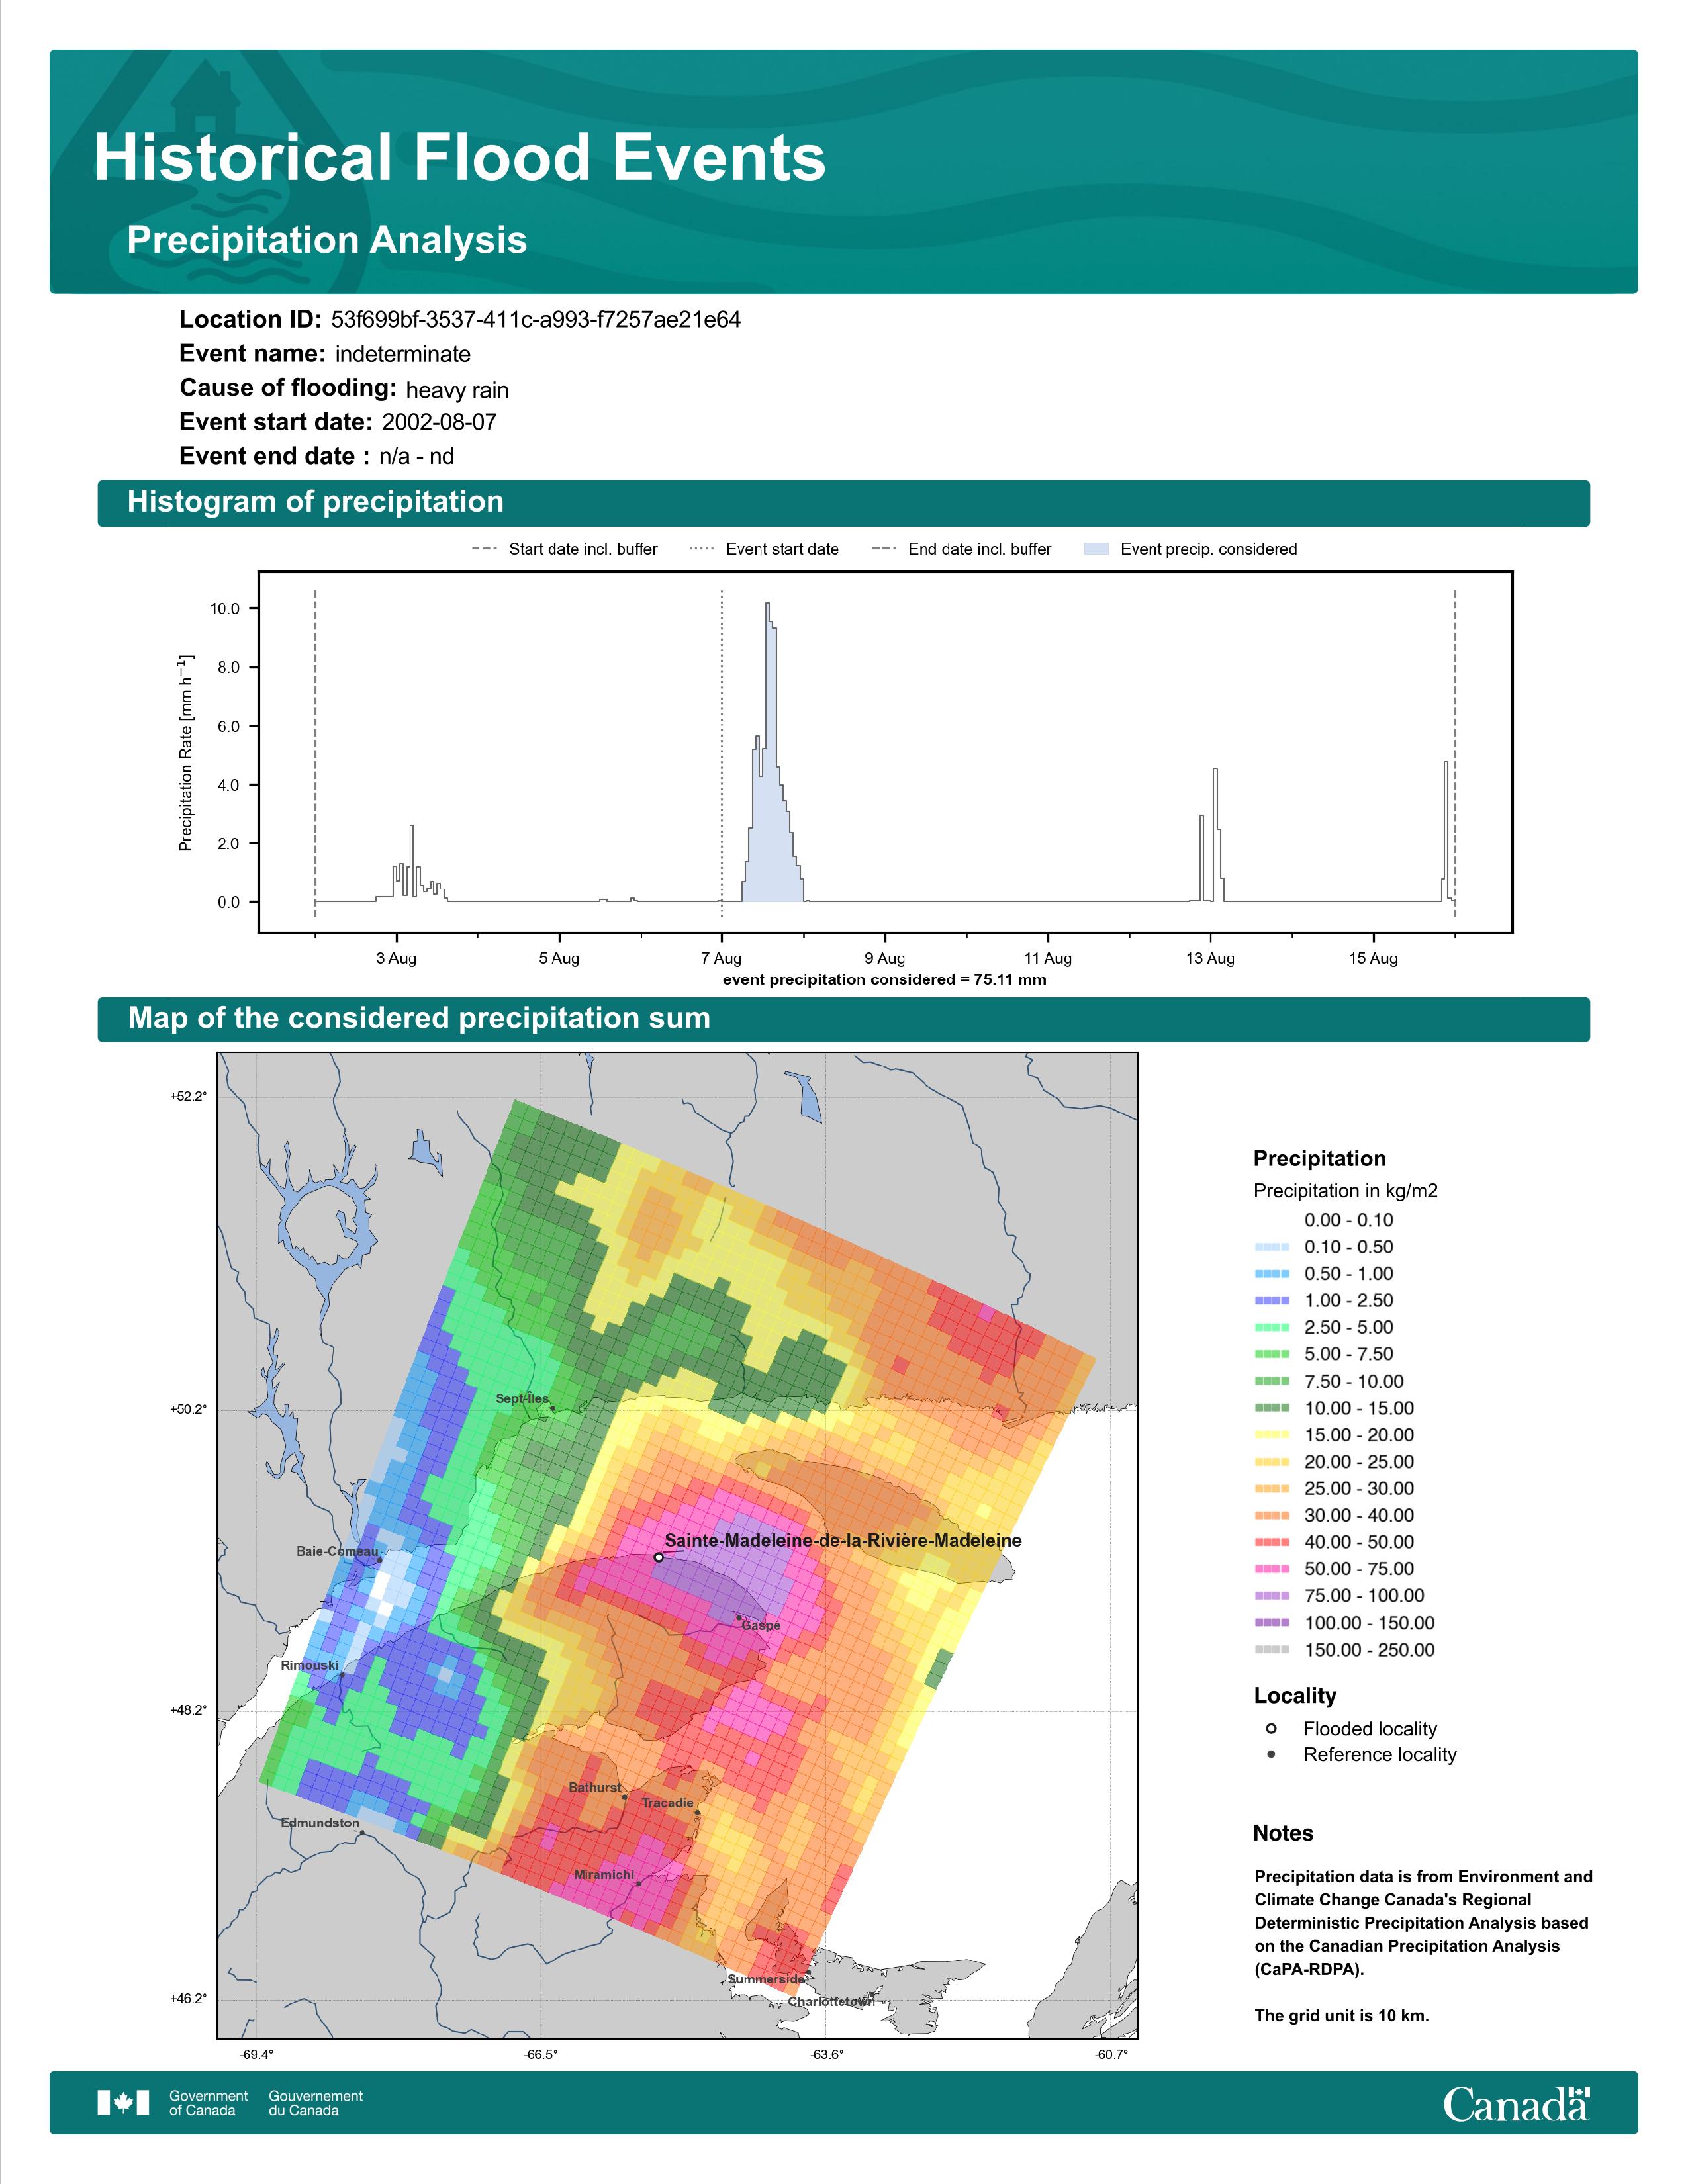This screenshot has height=2184, width=1688.
Task: Click the 40.00 - 50.00 precipitation swatch
Action: tap(1271, 1542)
